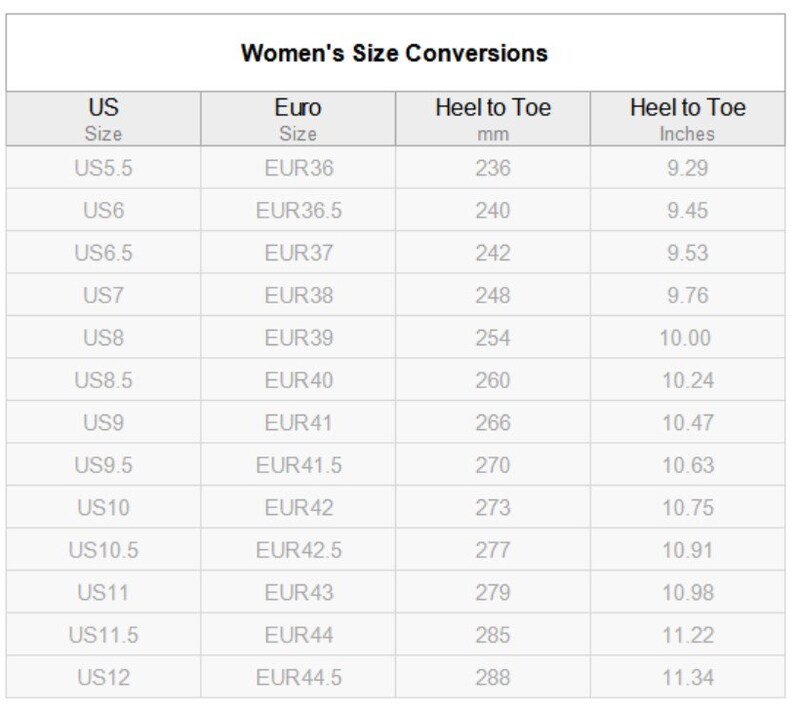Click the 10.63 inches cell

[687, 465]
